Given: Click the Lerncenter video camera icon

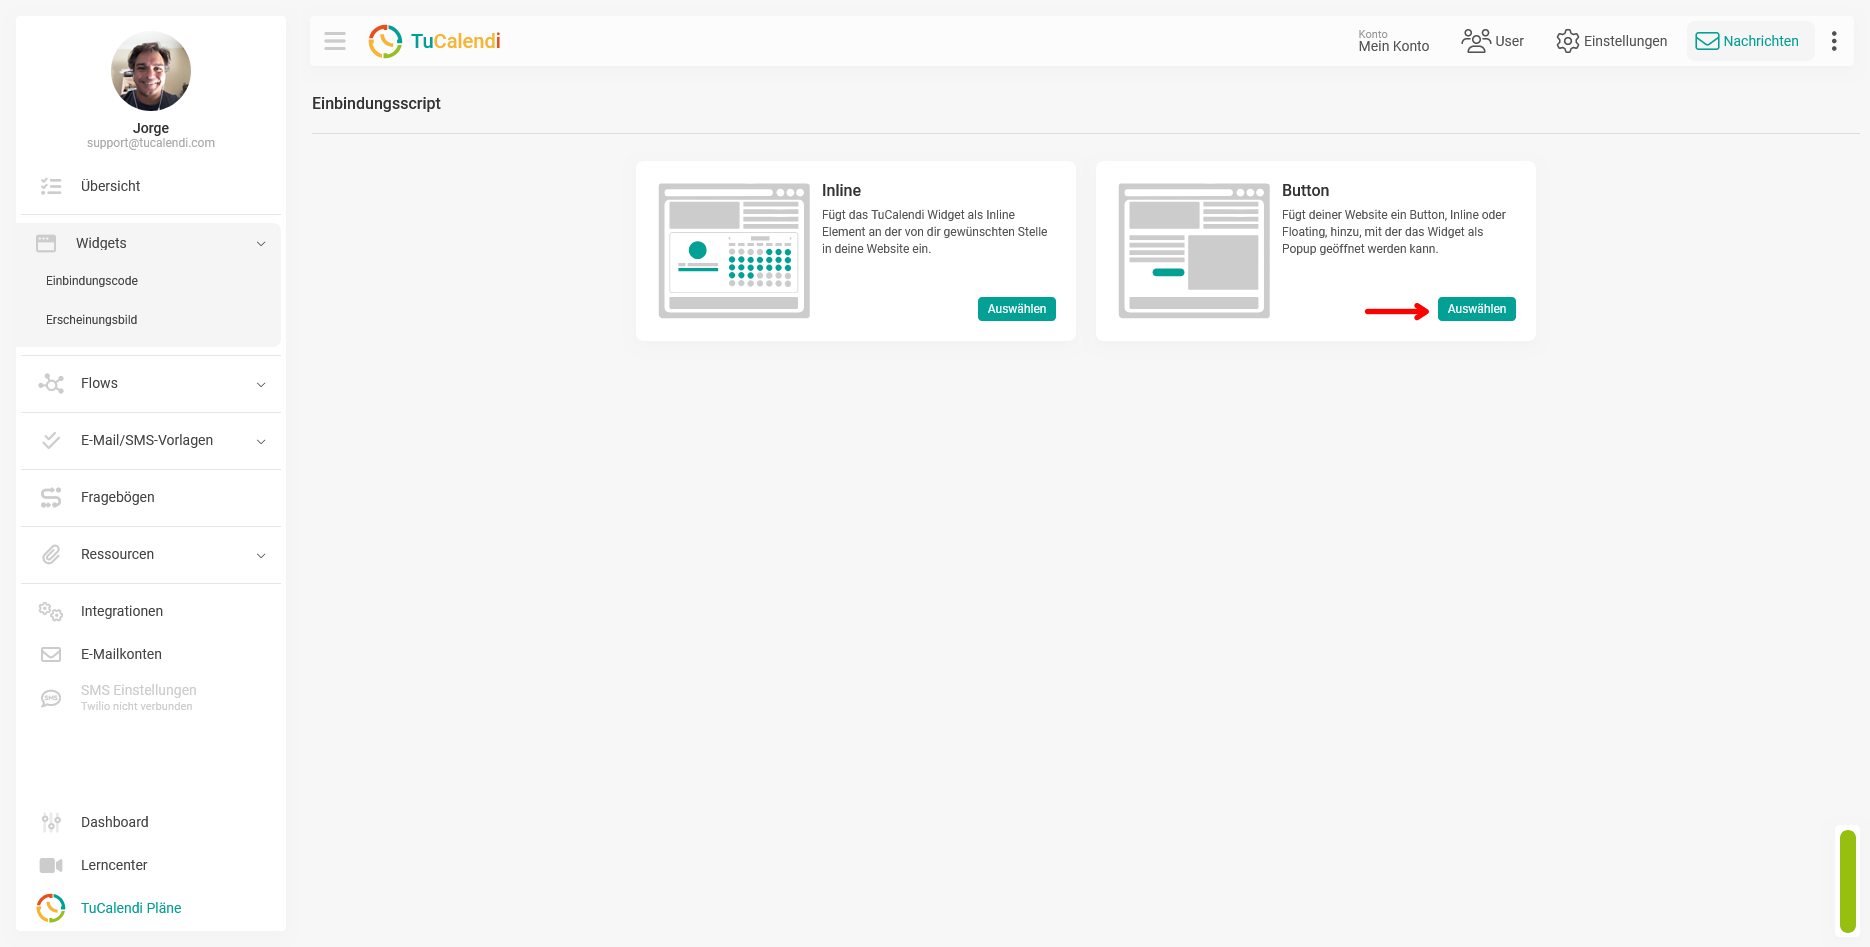Looking at the screenshot, I should pos(51,865).
